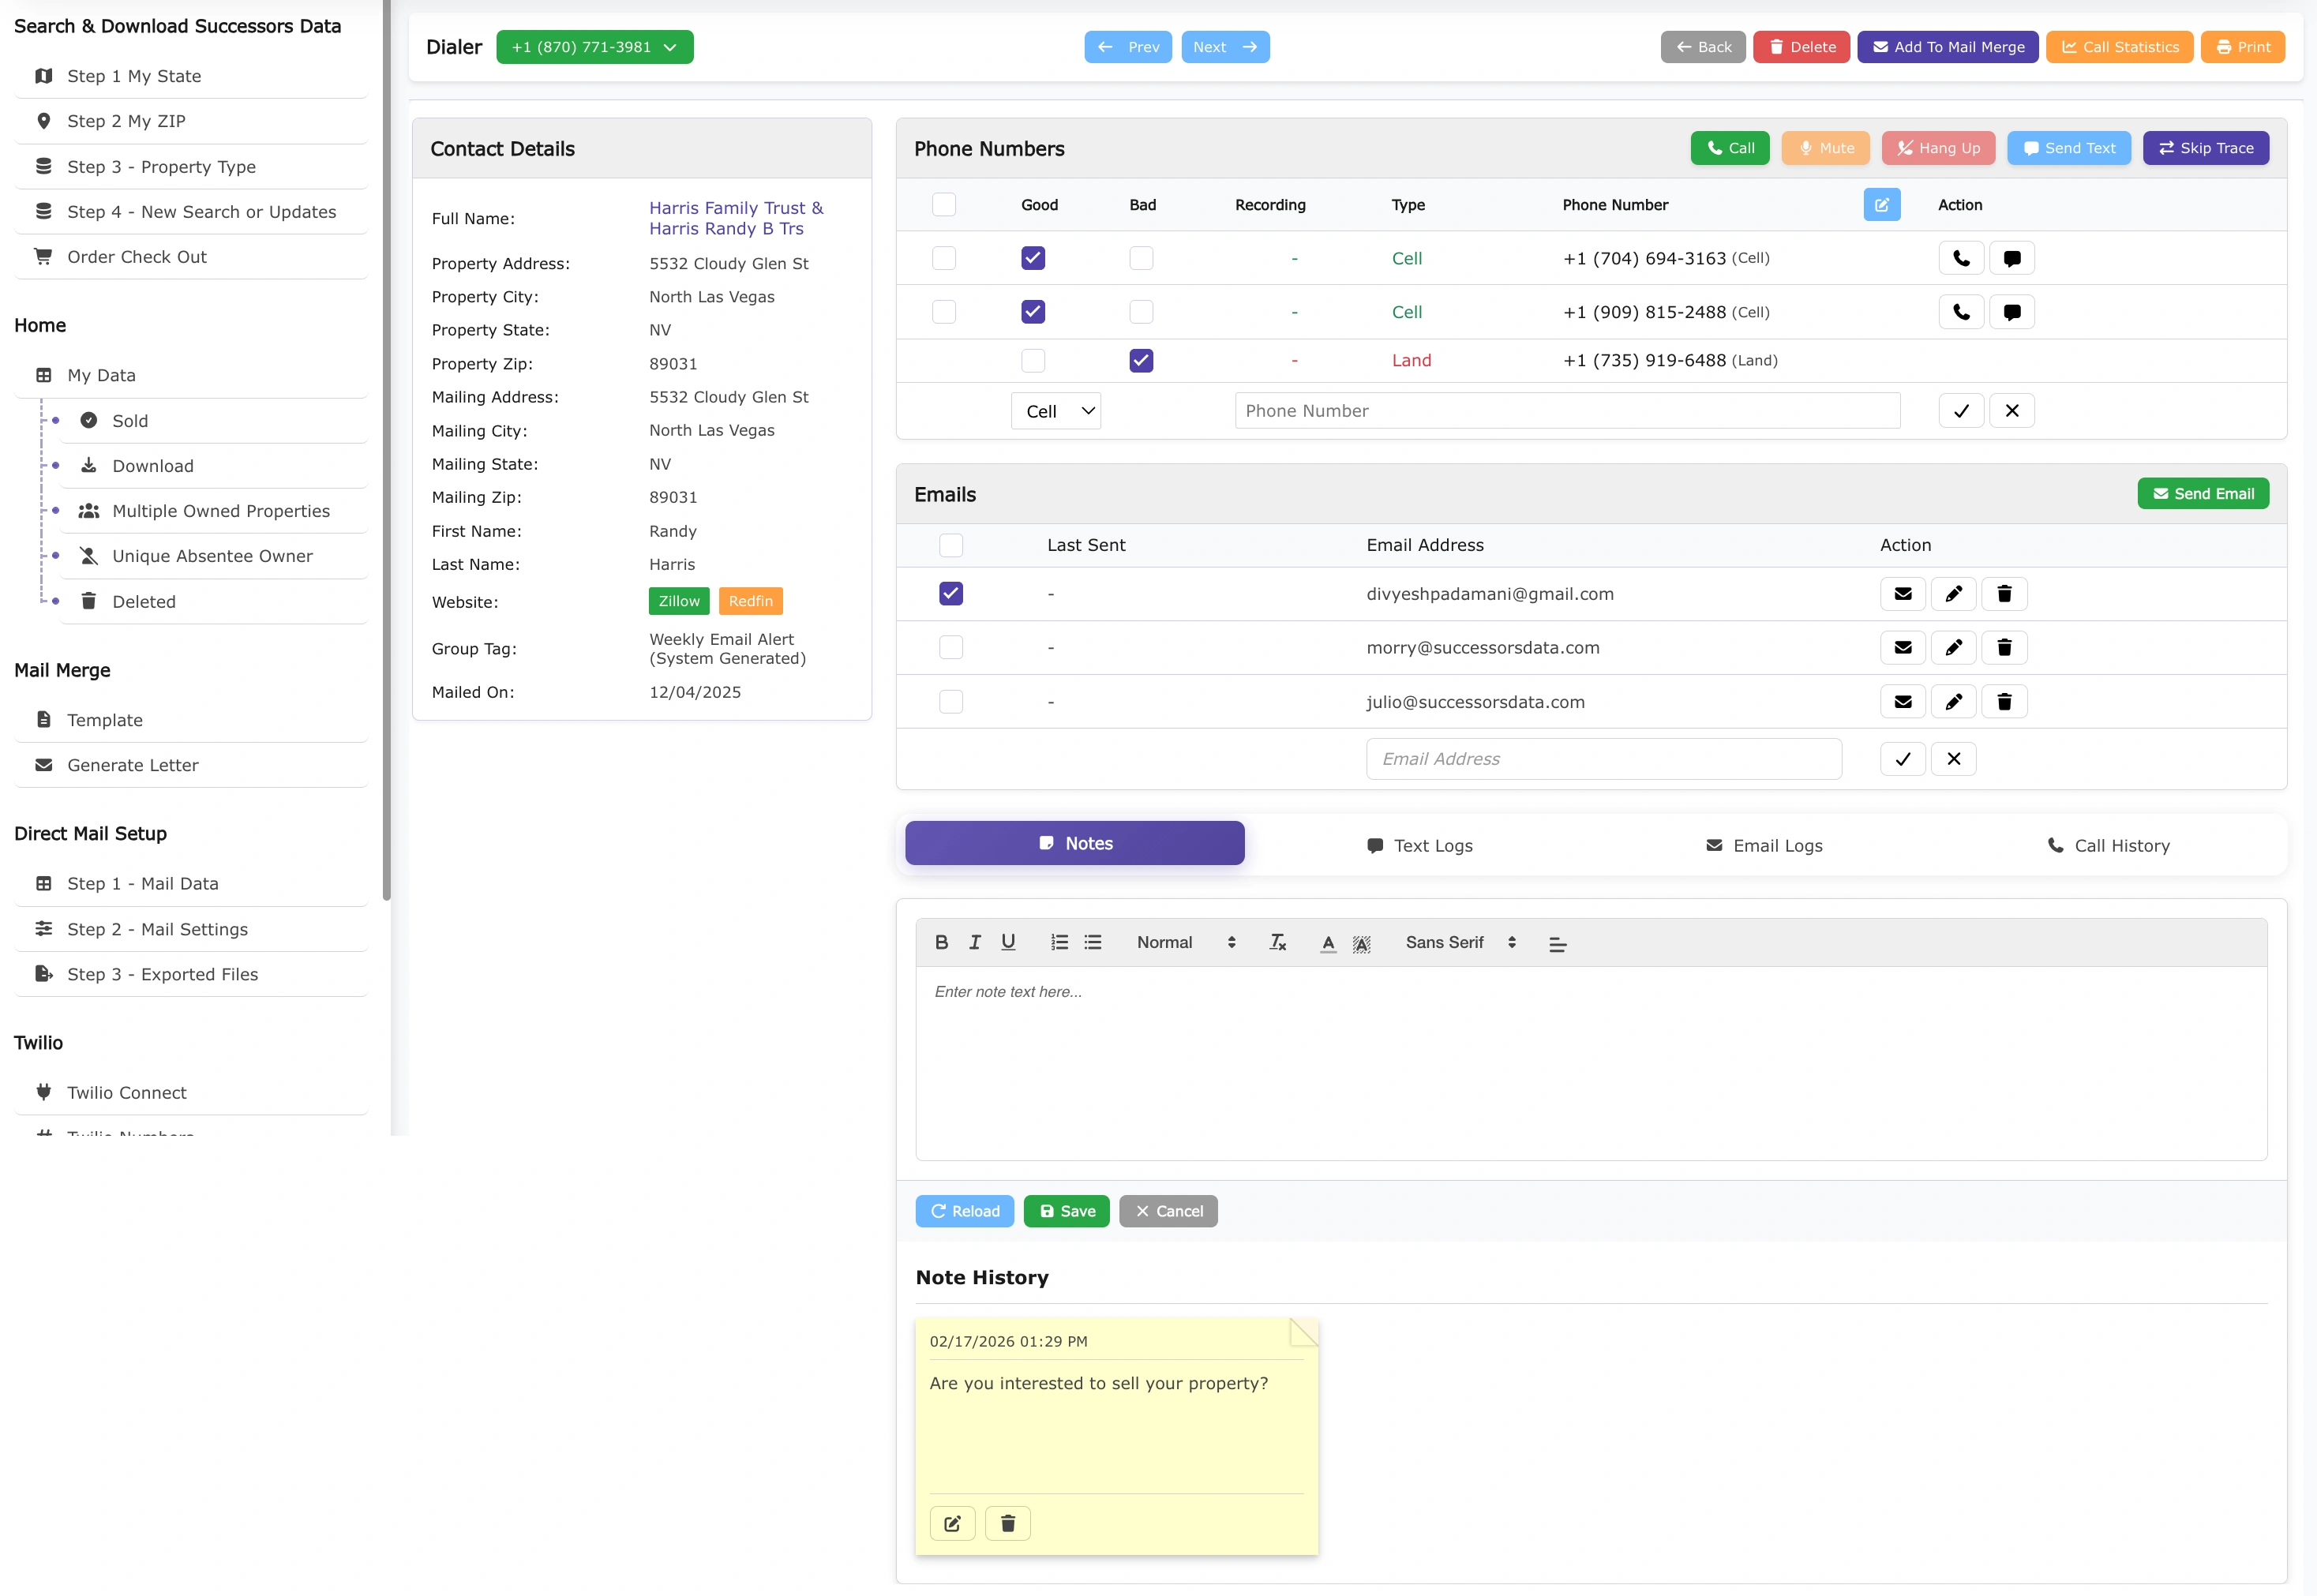This screenshot has width=2317, height=1596.
Task: Expand the Normal heading size dropdown in editor
Action: [1185, 942]
